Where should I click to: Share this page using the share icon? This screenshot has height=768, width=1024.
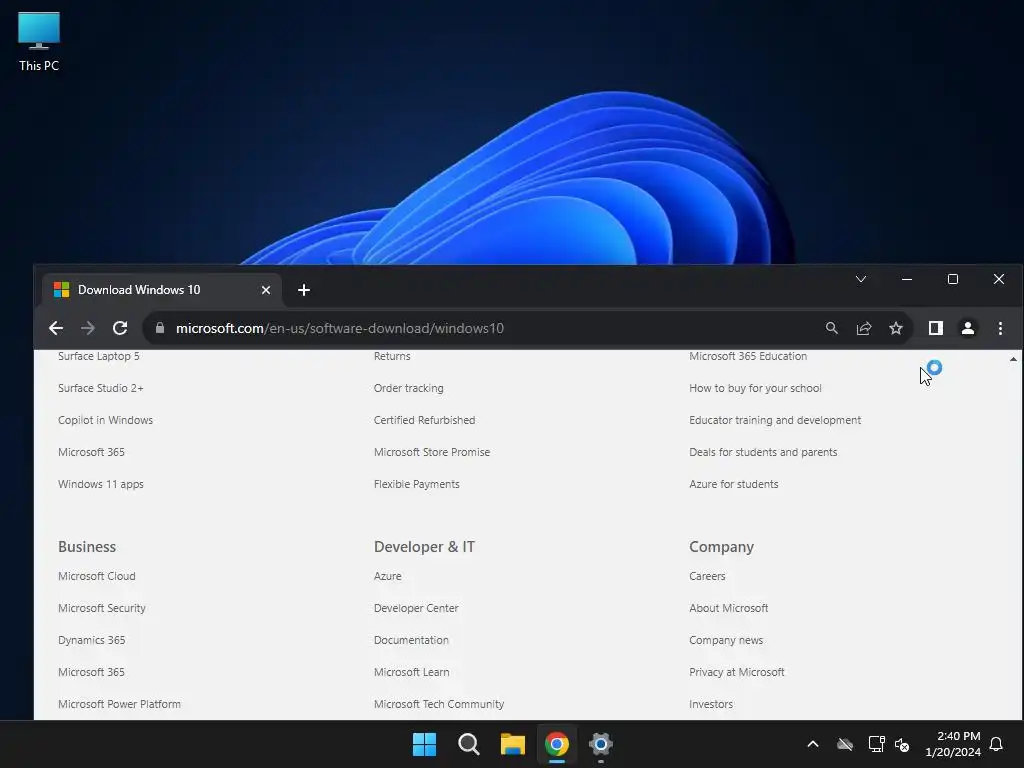[x=864, y=328]
